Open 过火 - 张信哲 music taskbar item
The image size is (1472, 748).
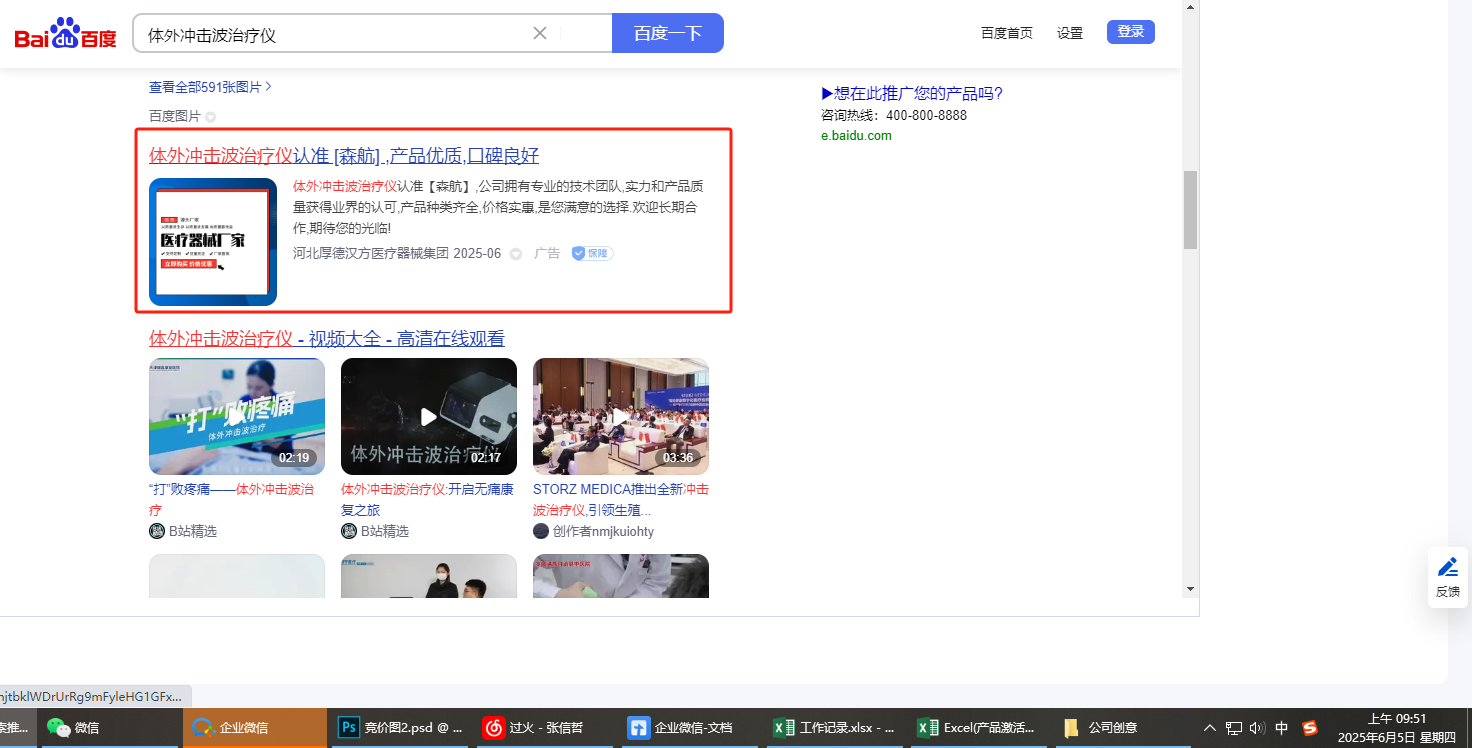pos(543,727)
